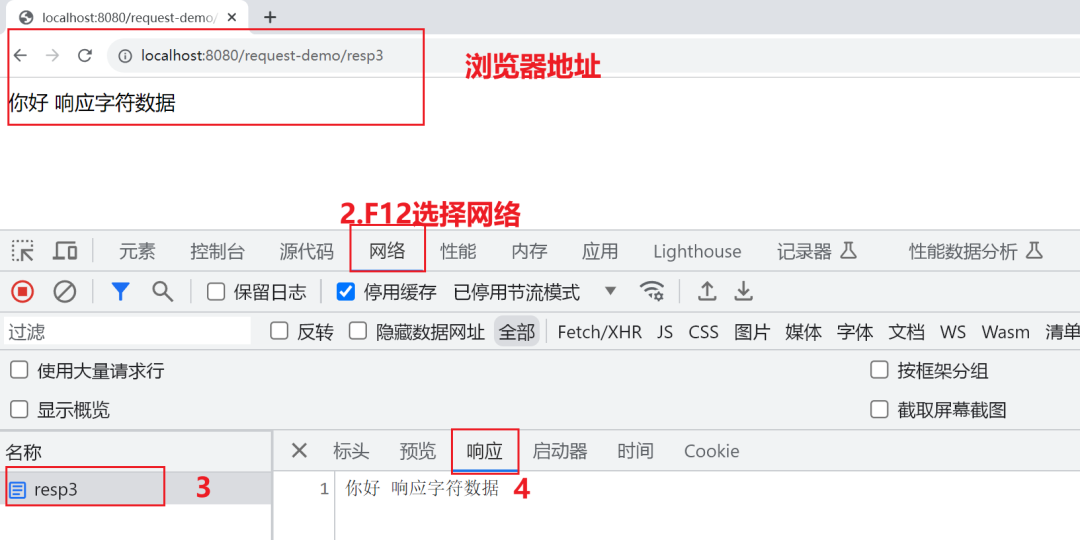Screen dimensions: 1080x540
Task: Open the 标头 tab of request details
Action: [351, 451]
